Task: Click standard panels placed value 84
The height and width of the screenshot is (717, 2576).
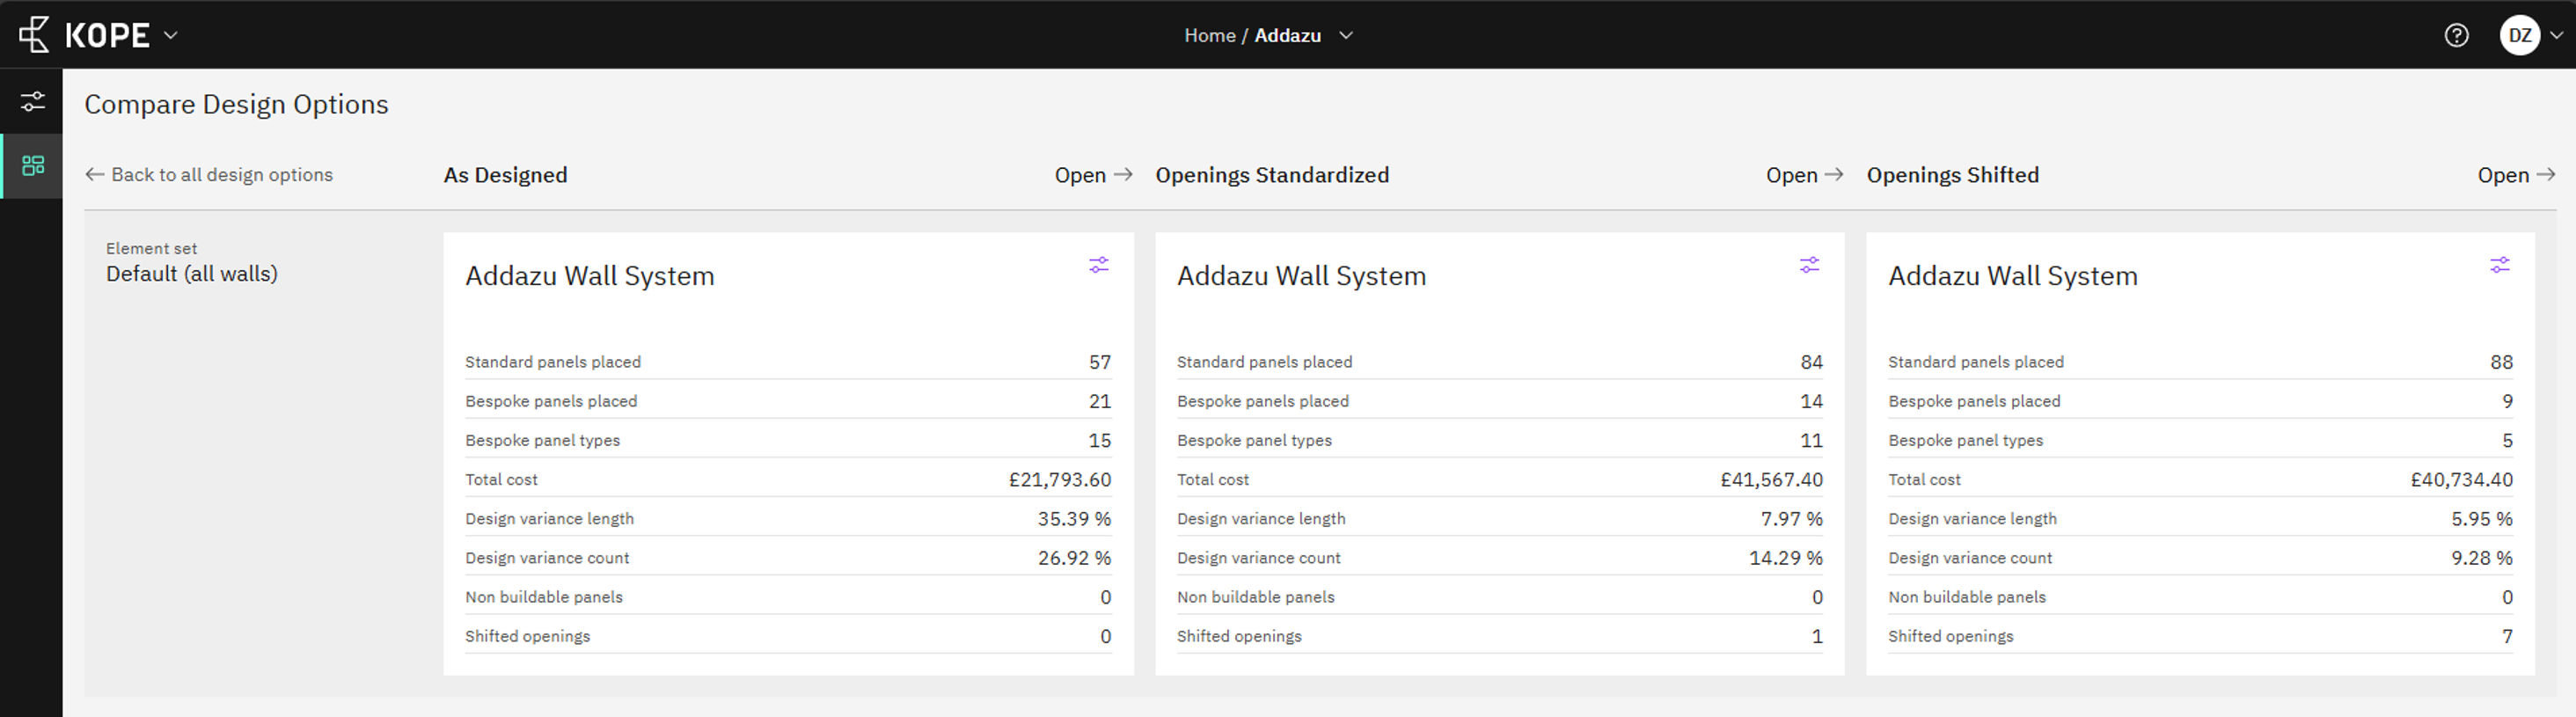Action: [x=1811, y=362]
